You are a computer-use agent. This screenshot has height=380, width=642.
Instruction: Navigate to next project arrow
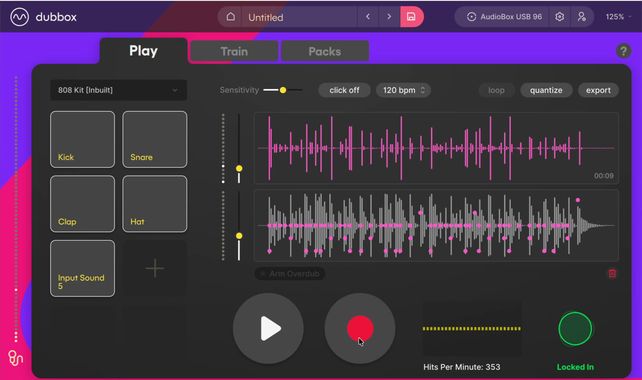click(x=389, y=17)
